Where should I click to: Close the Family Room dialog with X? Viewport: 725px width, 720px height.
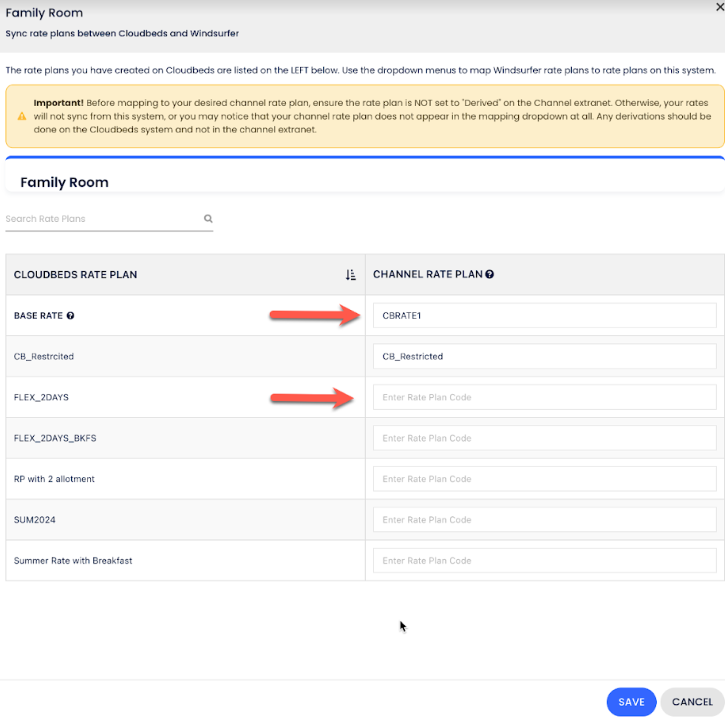click(x=718, y=6)
